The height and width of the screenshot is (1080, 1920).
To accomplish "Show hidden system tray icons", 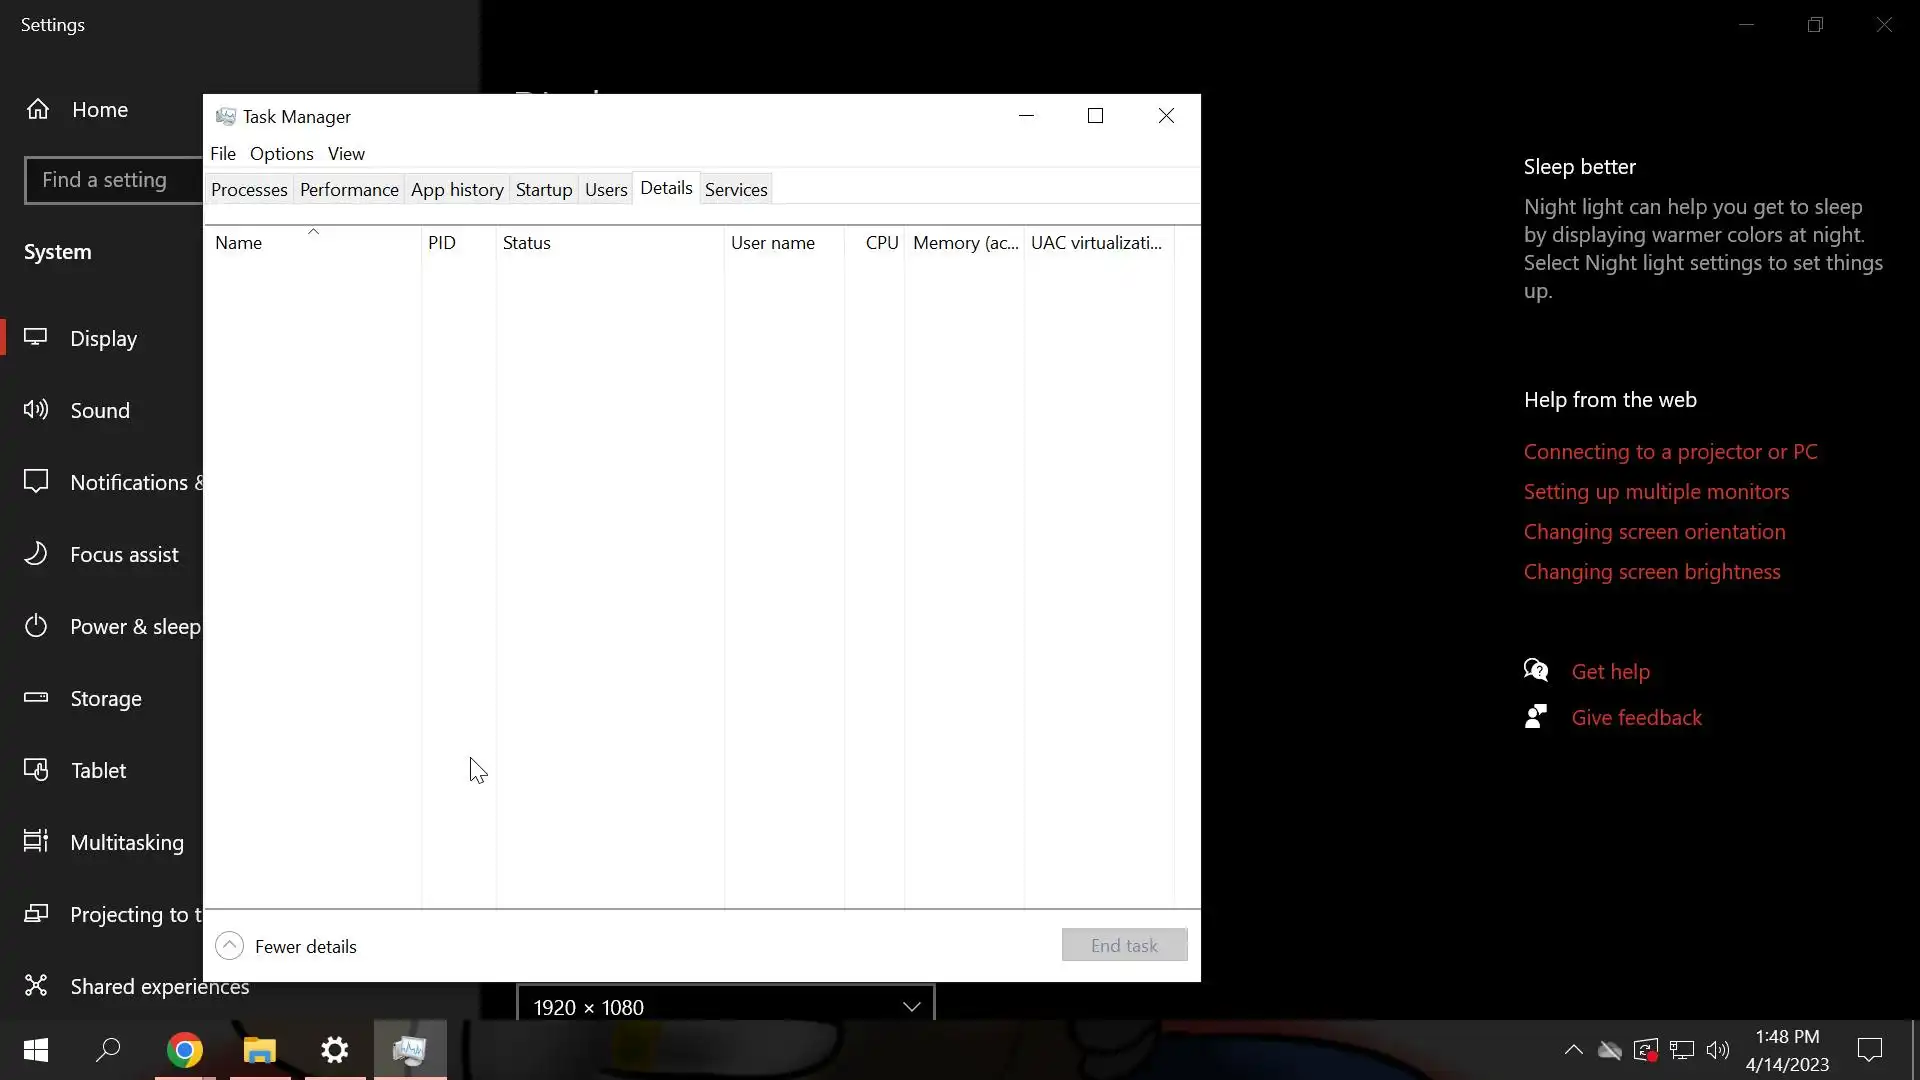I will (x=1573, y=1049).
